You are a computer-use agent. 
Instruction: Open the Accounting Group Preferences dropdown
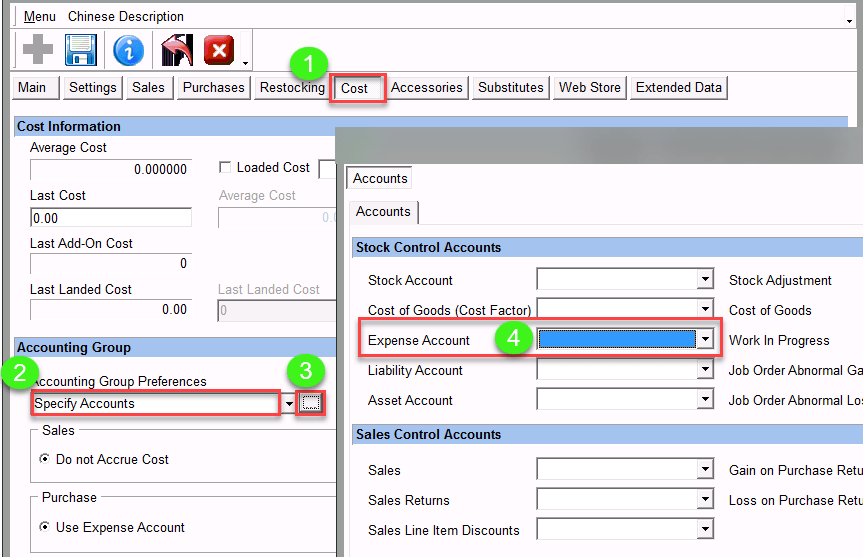coord(289,404)
